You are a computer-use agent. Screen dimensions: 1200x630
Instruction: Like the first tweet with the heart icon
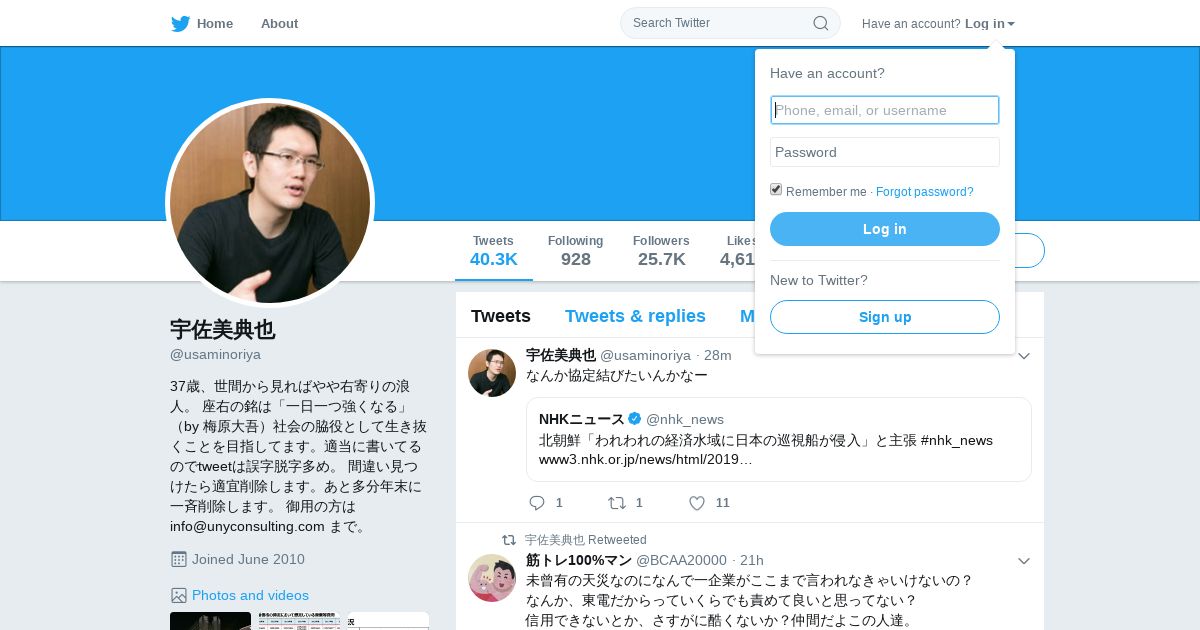[x=697, y=503]
